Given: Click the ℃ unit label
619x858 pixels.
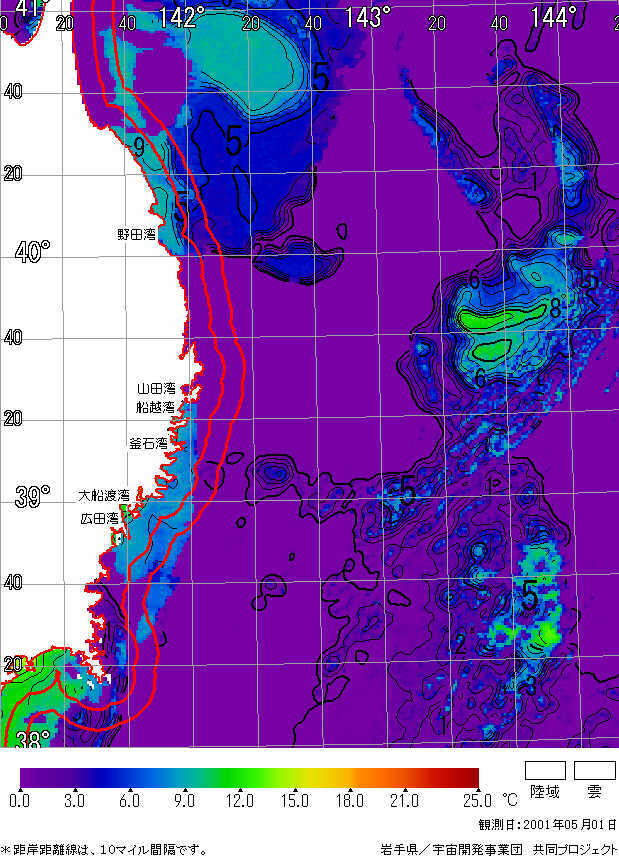Looking at the screenshot, I should pos(510,801).
